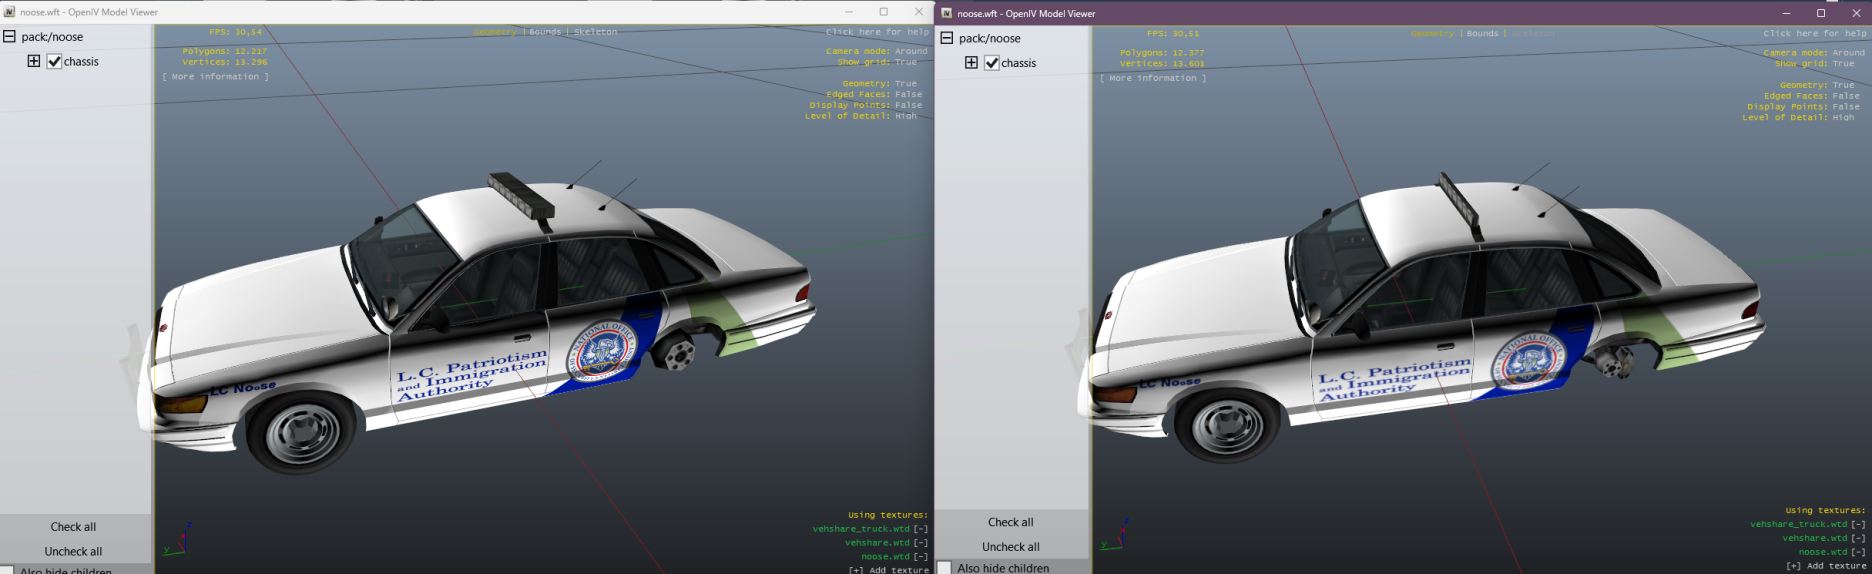The image size is (1872, 574).
Task: Remove vehshare.wtd texture in left viewer
Action: [x=920, y=543]
